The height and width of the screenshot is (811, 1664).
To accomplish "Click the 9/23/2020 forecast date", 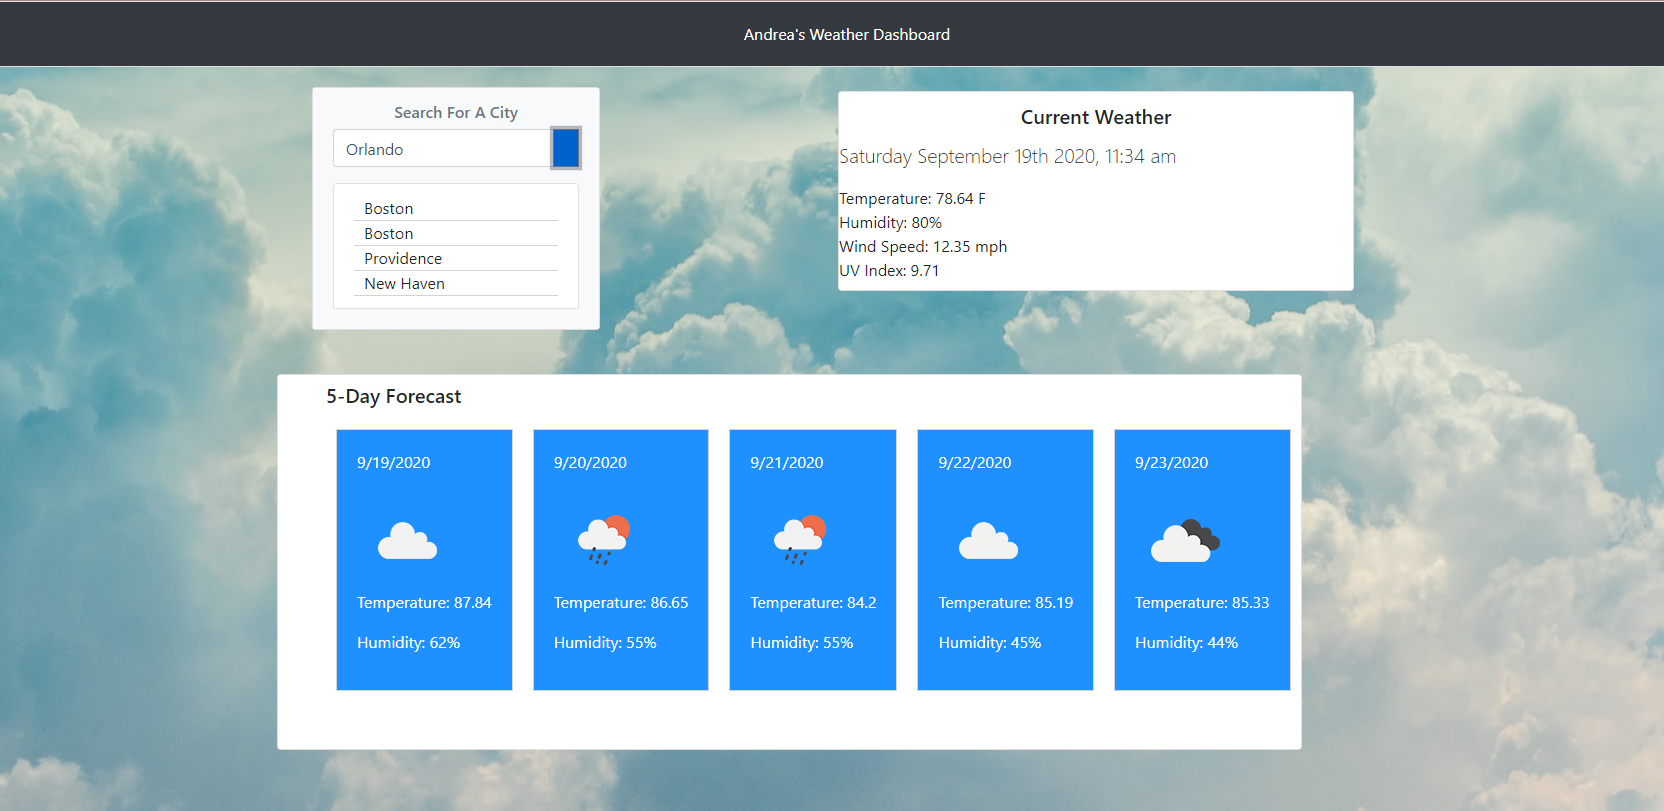I will 1171,462.
